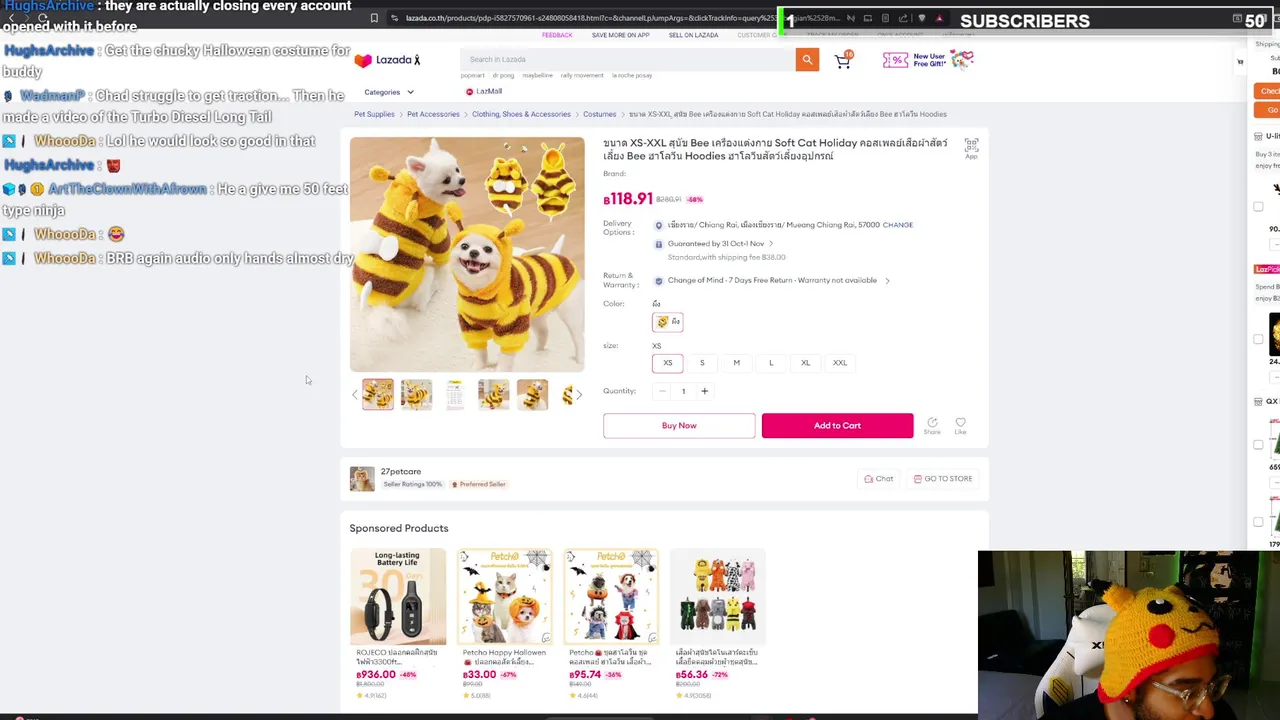The height and width of the screenshot is (720, 1280).
Task: Select size XS
Action: 668,363
